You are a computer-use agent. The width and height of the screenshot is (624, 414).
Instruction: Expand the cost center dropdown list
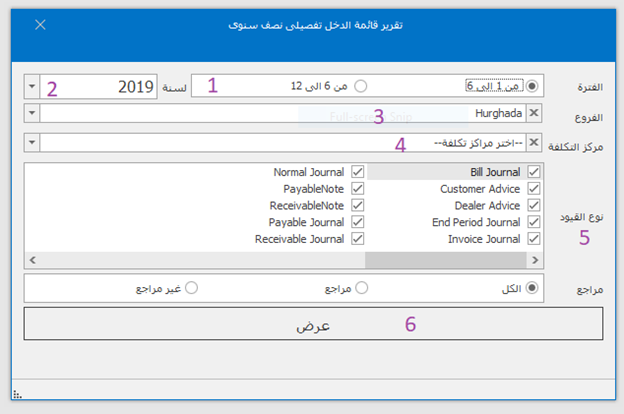pos(29,143)
